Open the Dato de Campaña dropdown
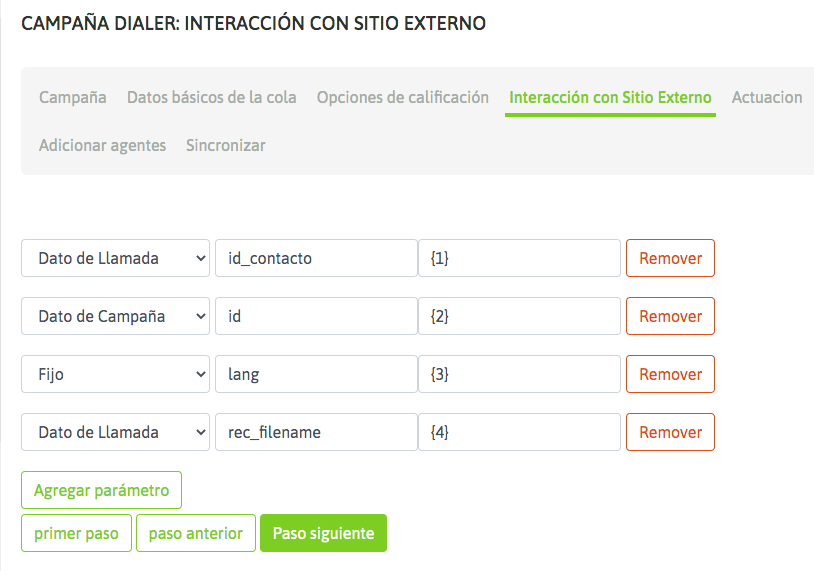The image size is (814, 571). pyautogui.click(x=115, y=316)
